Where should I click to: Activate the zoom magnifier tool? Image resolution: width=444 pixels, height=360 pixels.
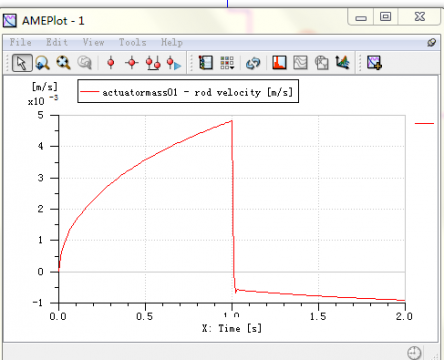42,63
